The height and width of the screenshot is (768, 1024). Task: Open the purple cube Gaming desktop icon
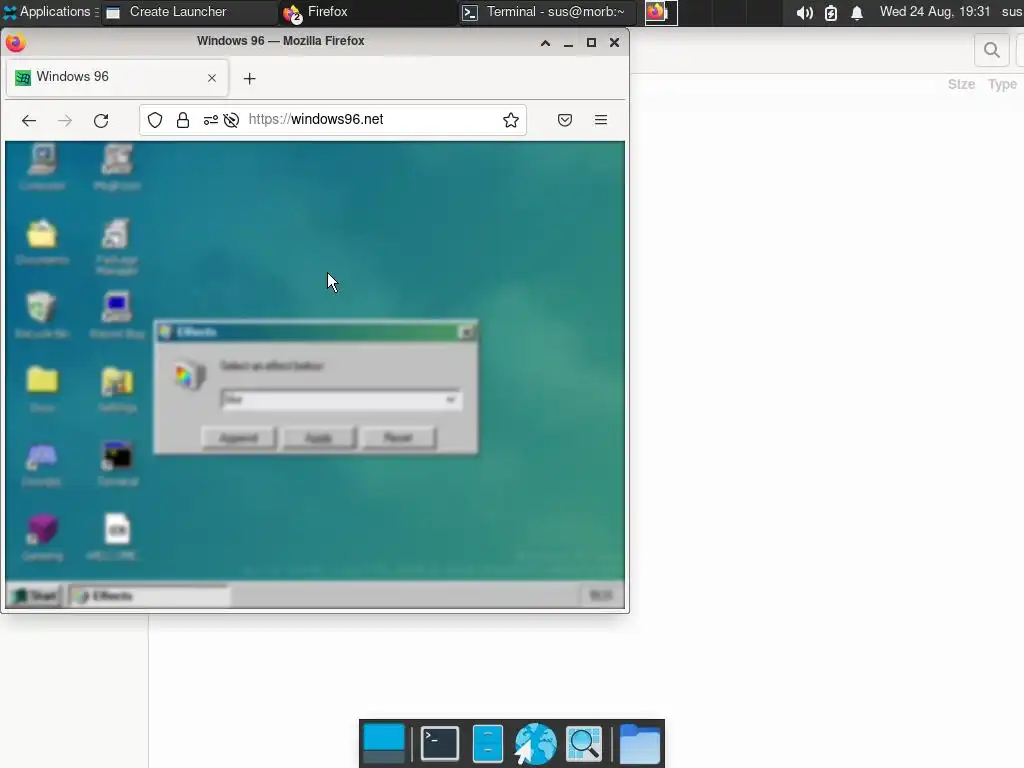(x=42, y=537)
